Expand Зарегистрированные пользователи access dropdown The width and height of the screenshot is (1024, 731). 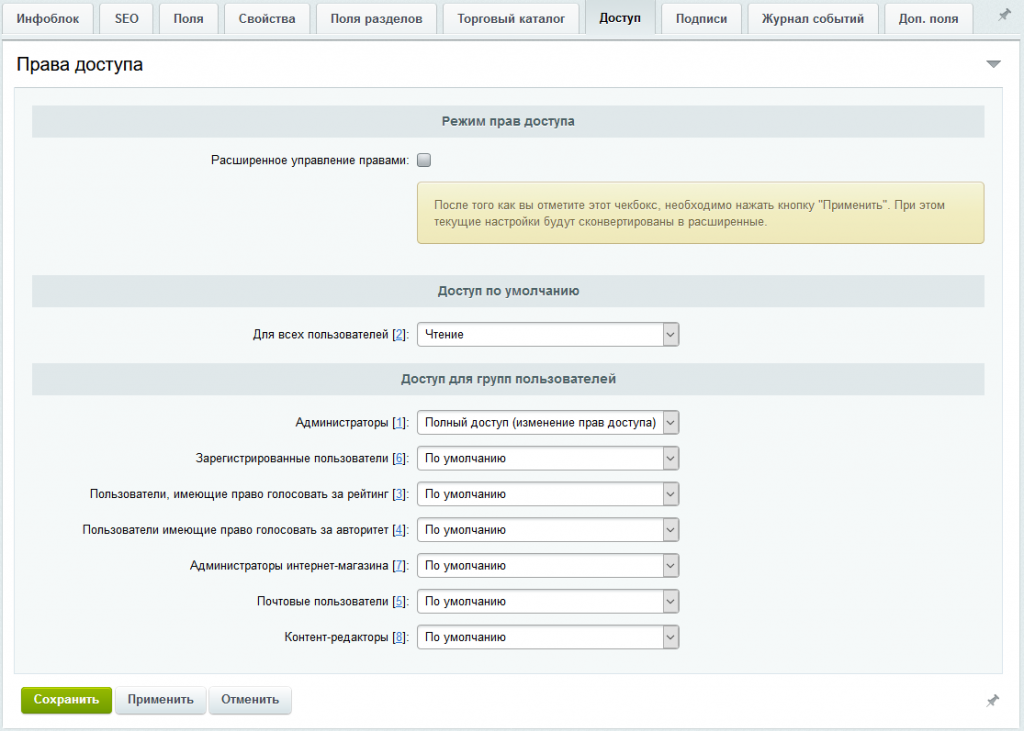point(548,459)
